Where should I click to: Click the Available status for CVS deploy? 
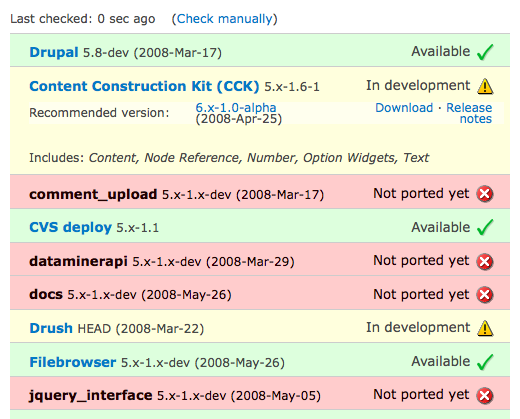tap(441, 227)
